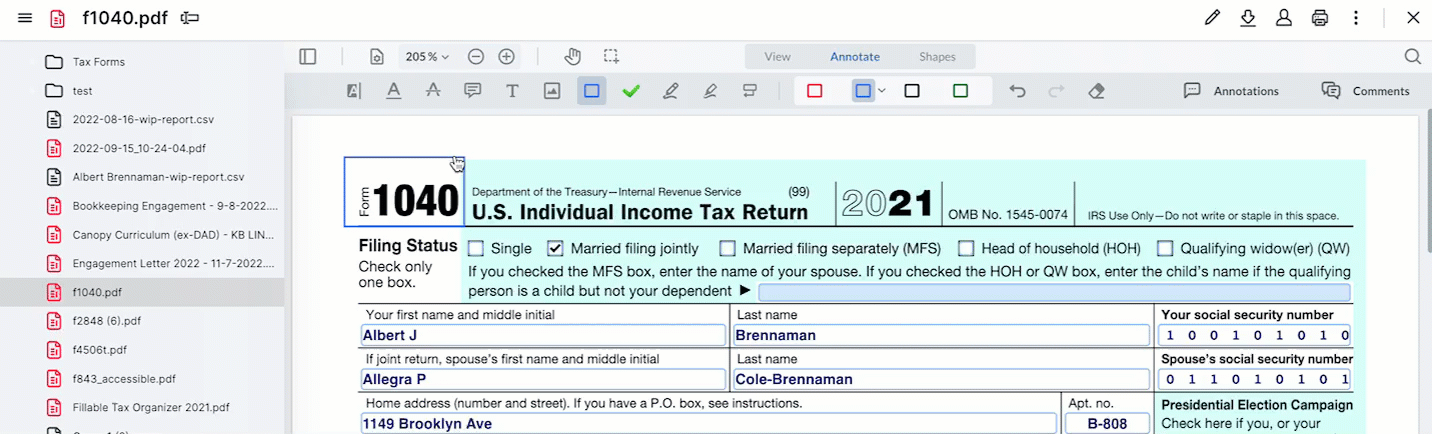
Task: Check the Single filing status box
Action: (476, 248)
